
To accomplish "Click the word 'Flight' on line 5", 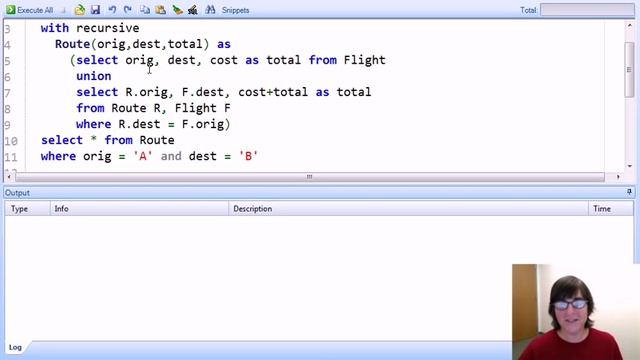I will tap(364, 60).
